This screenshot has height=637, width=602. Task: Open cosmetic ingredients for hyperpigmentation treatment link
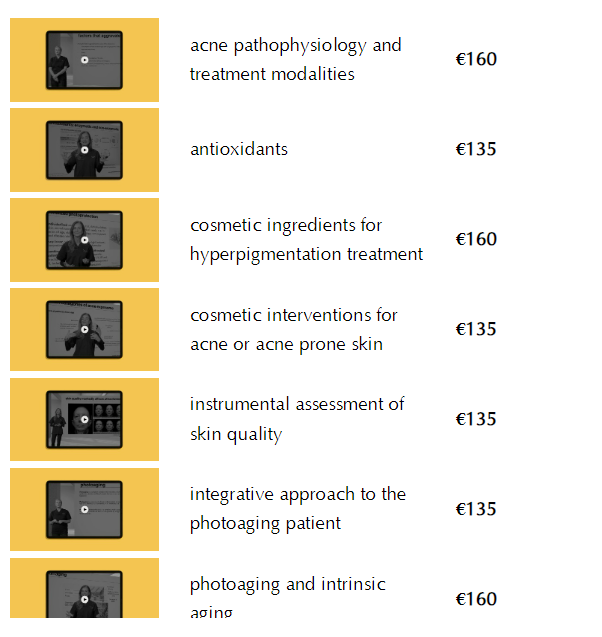tap(306, 240)
